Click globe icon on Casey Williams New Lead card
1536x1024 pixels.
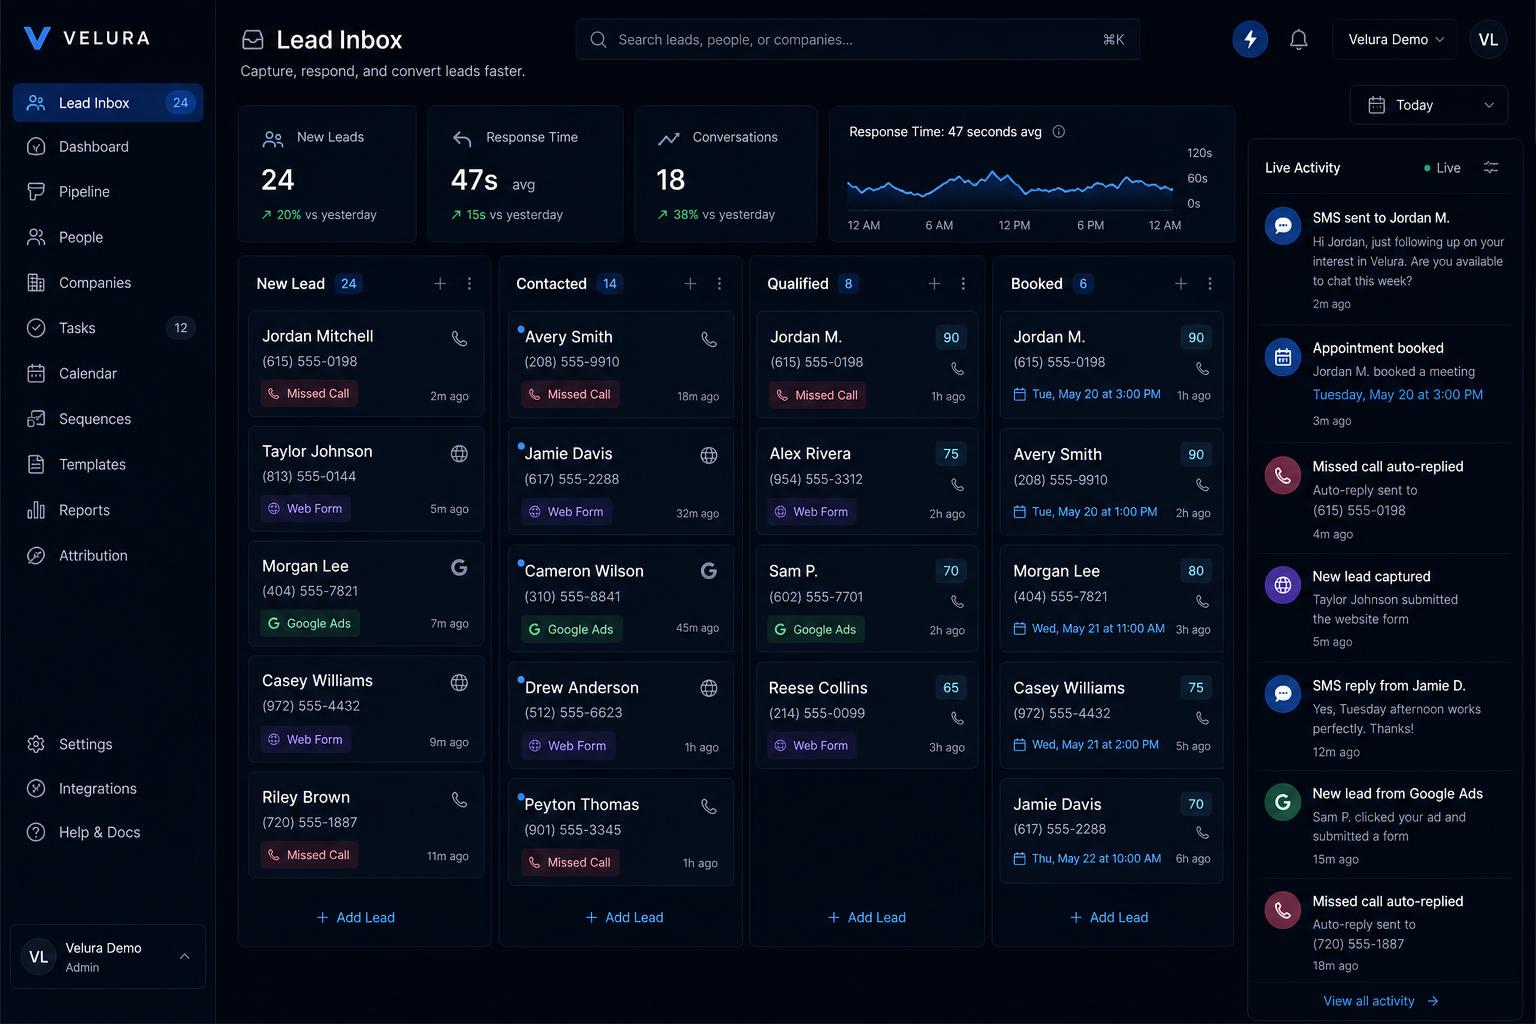459,683
